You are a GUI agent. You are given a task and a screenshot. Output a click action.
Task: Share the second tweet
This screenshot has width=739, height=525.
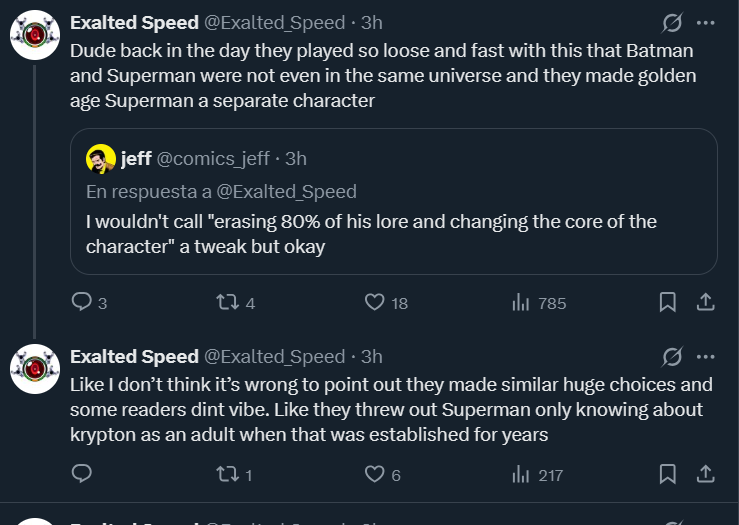coord(704,475)
